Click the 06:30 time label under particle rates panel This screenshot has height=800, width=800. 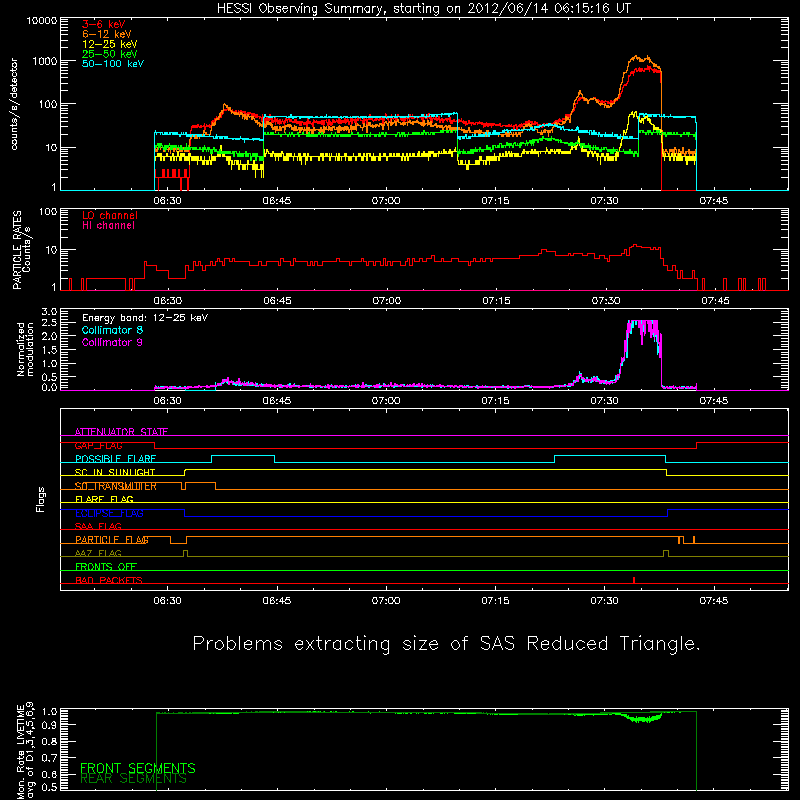pyautogui.click(x=168, y=301)
